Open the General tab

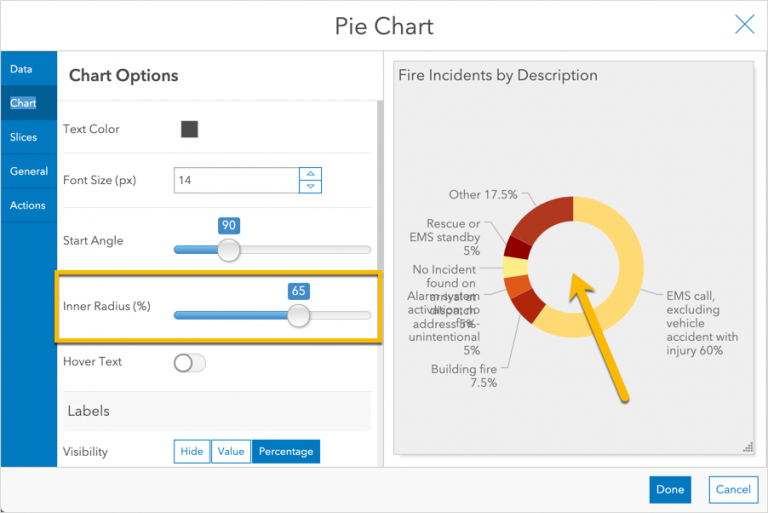tap(29, 171)
